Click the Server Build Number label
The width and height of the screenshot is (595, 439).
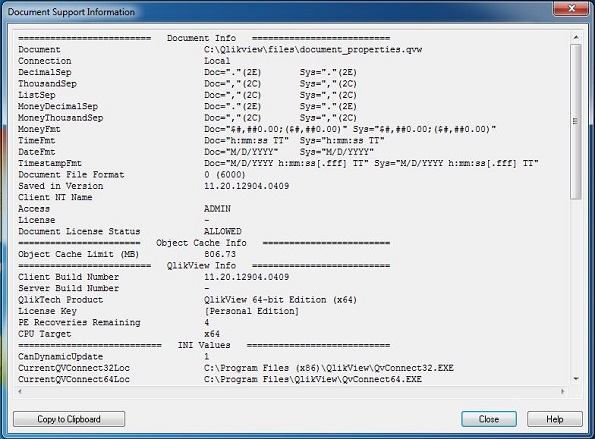click(x=69, y=289)
